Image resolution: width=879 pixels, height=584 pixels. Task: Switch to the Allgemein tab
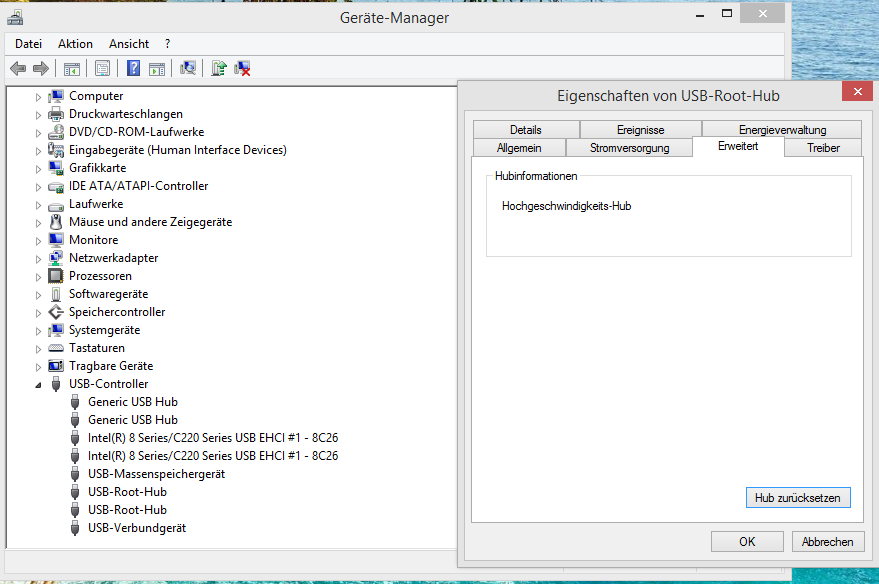coord(519,148)
